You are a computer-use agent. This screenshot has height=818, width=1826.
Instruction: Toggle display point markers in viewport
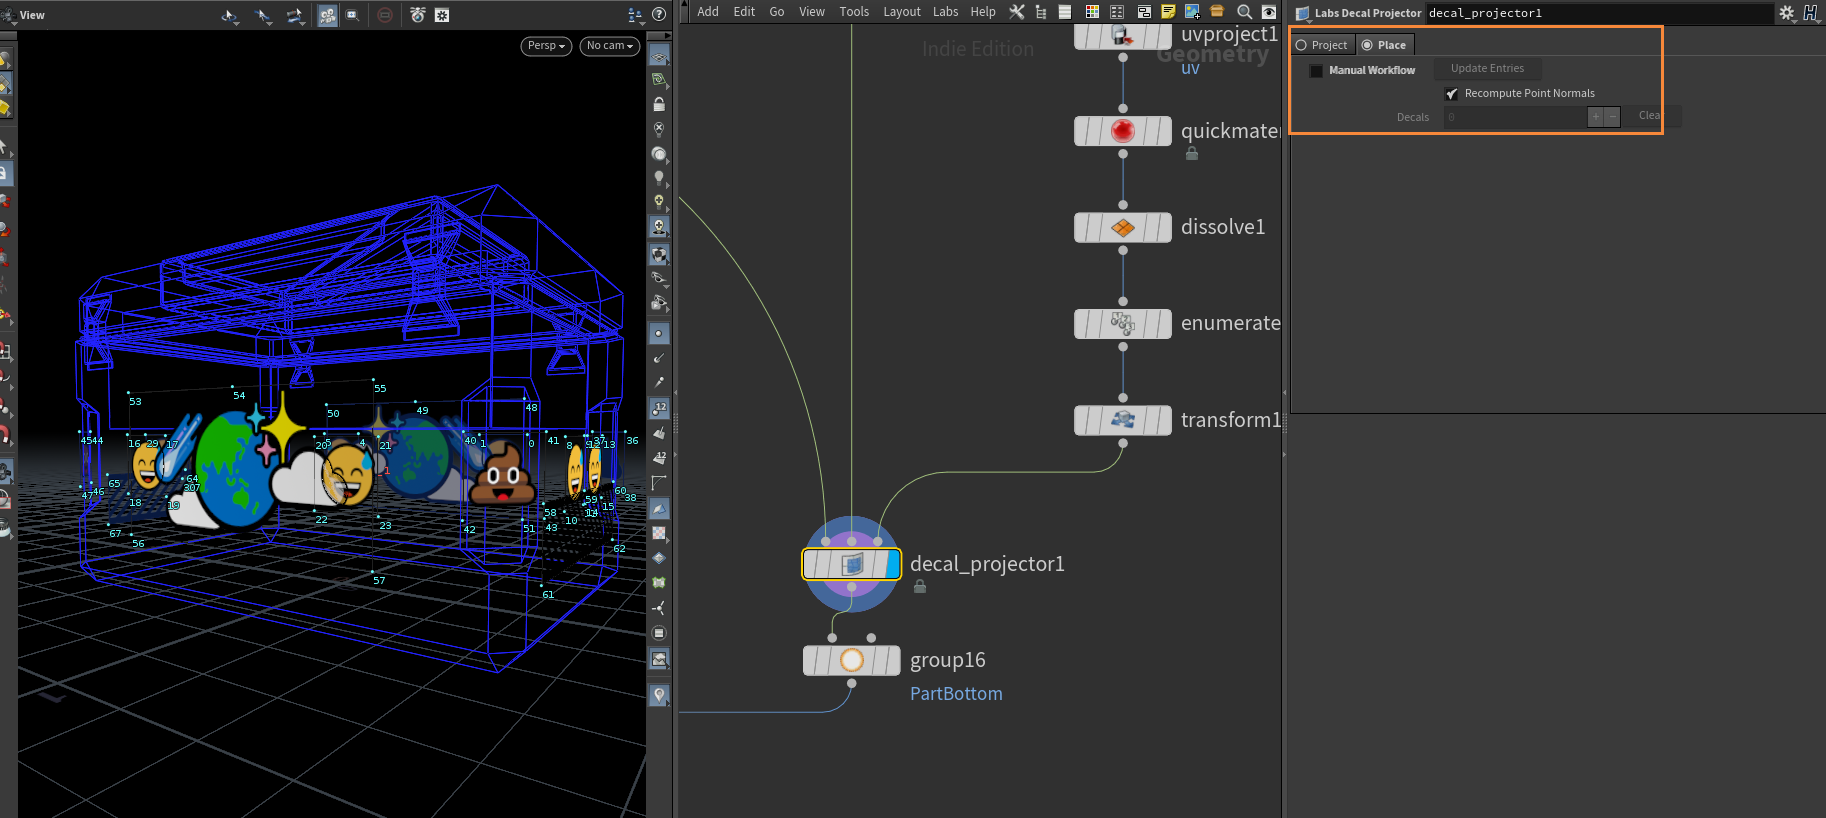point(659,333)
